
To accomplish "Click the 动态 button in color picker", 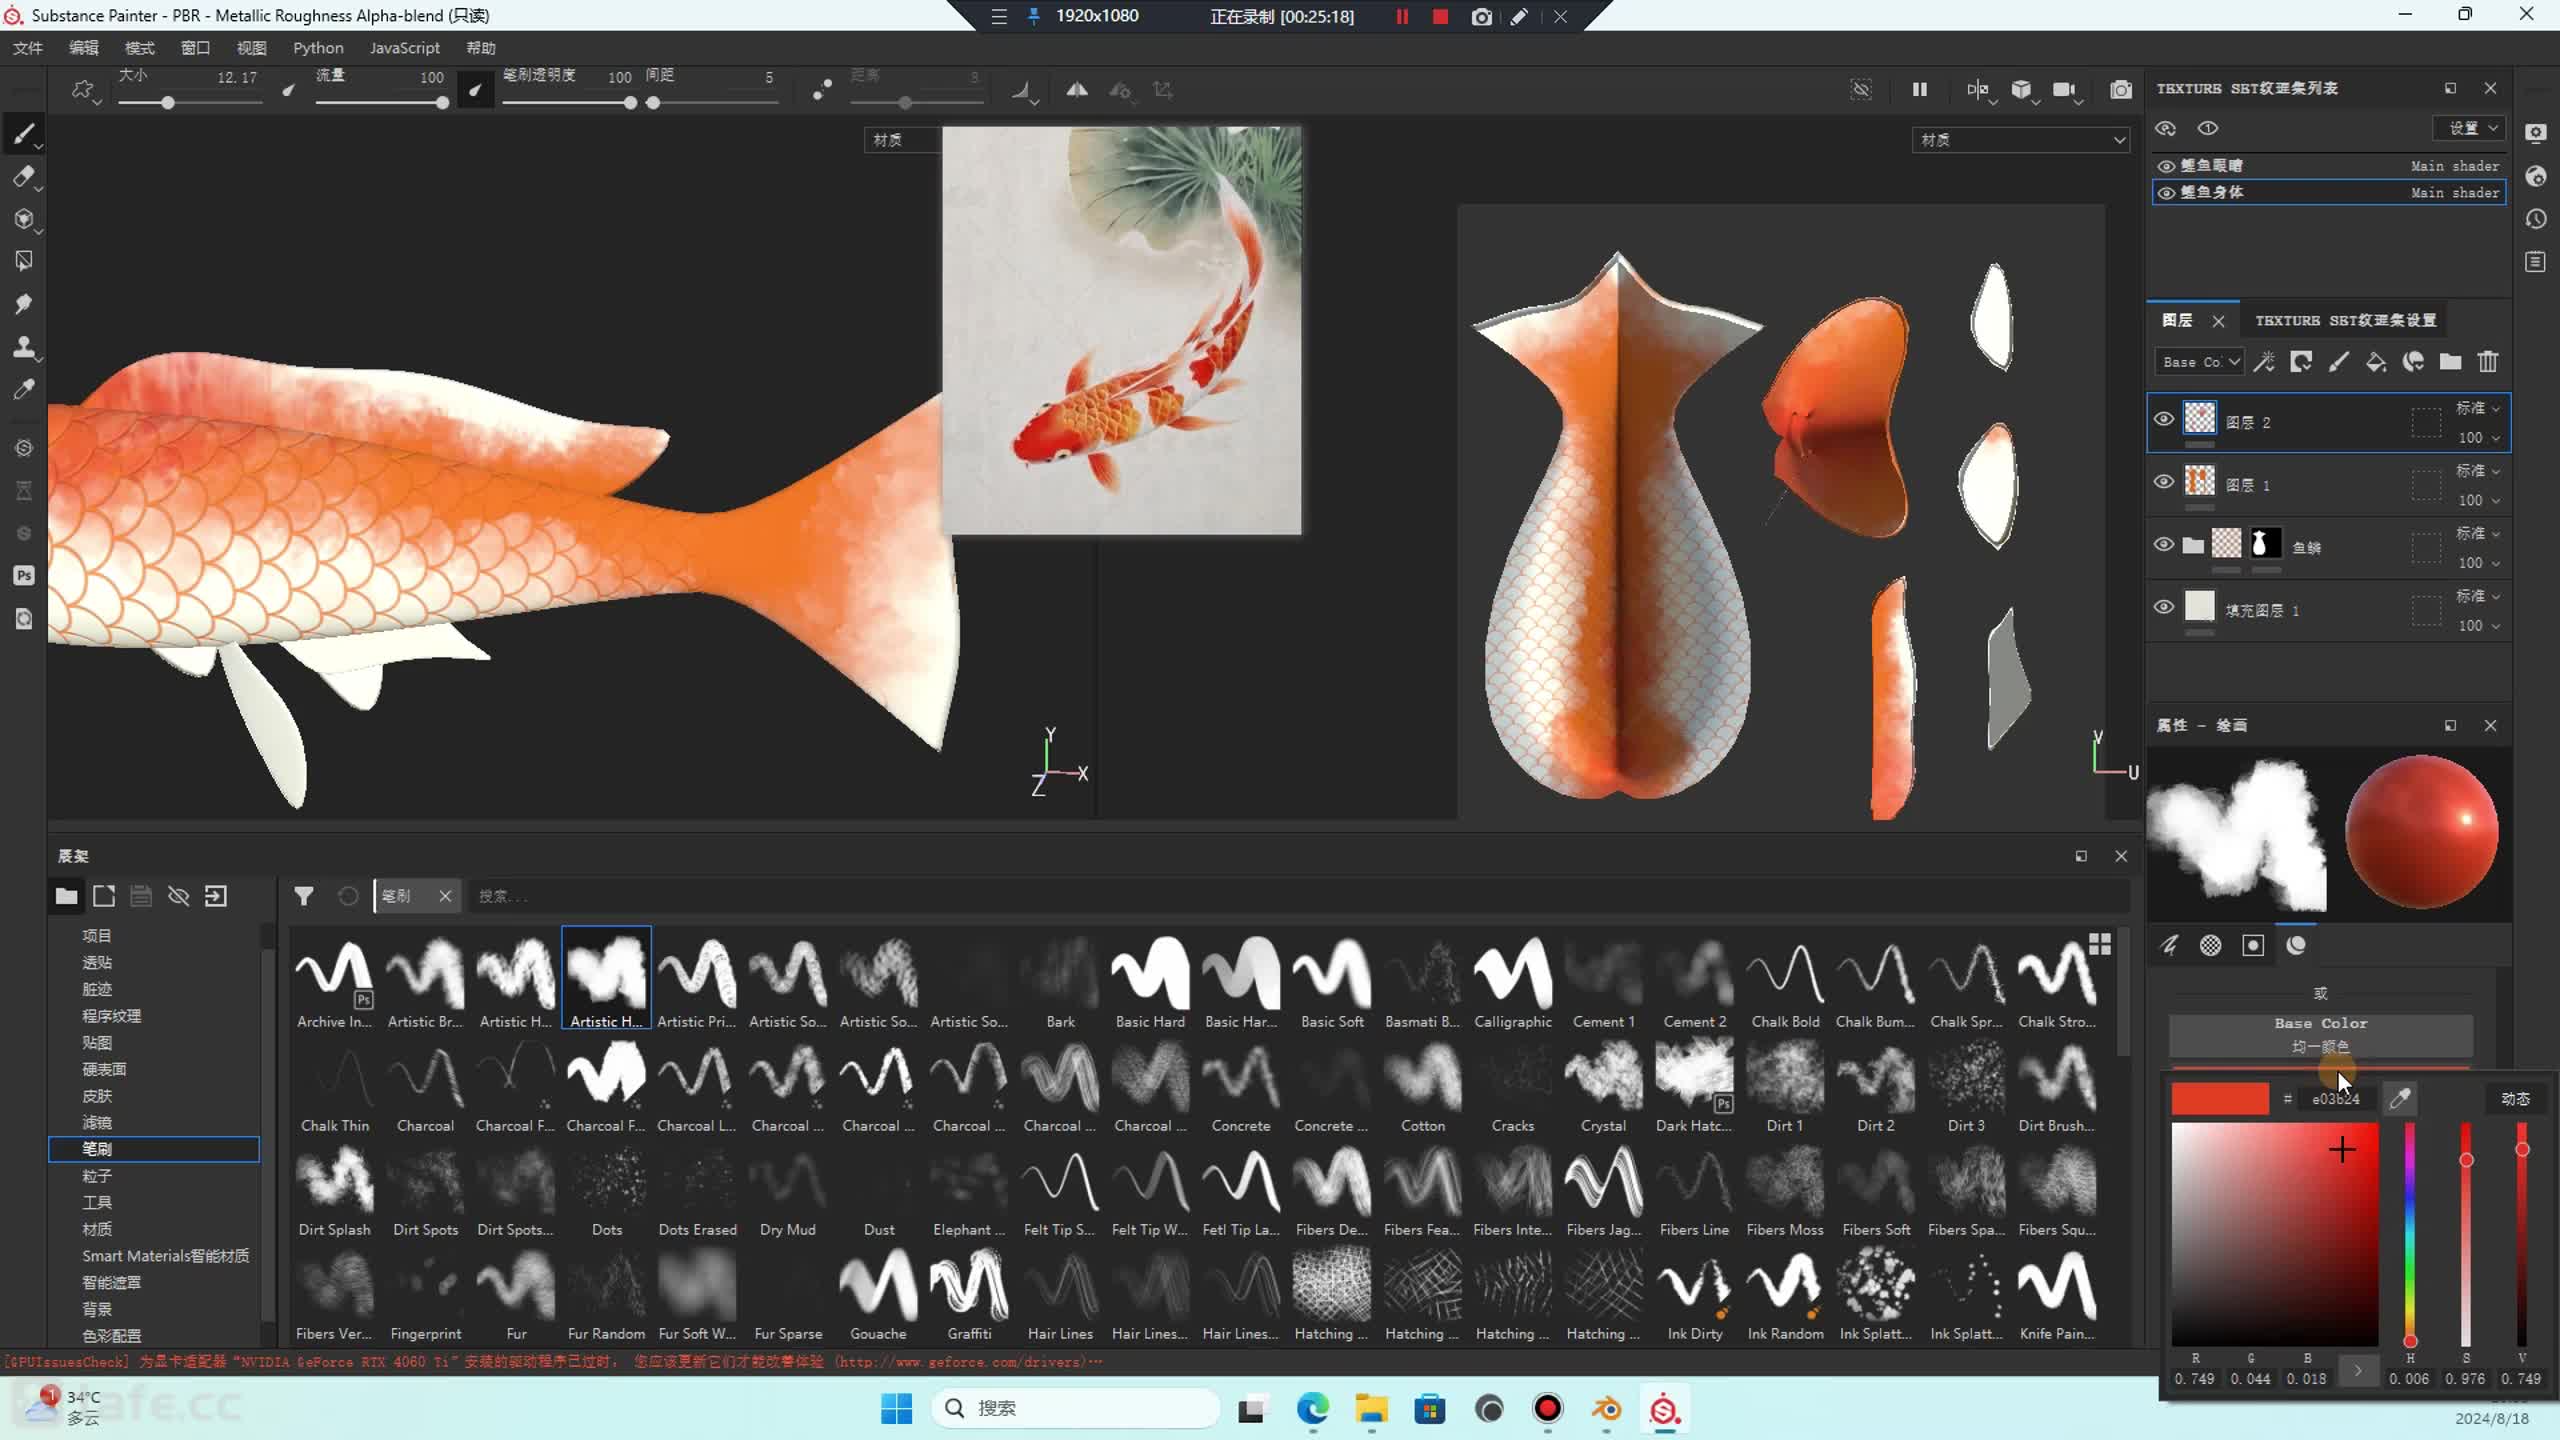I will click(x=2515, y=1099).
